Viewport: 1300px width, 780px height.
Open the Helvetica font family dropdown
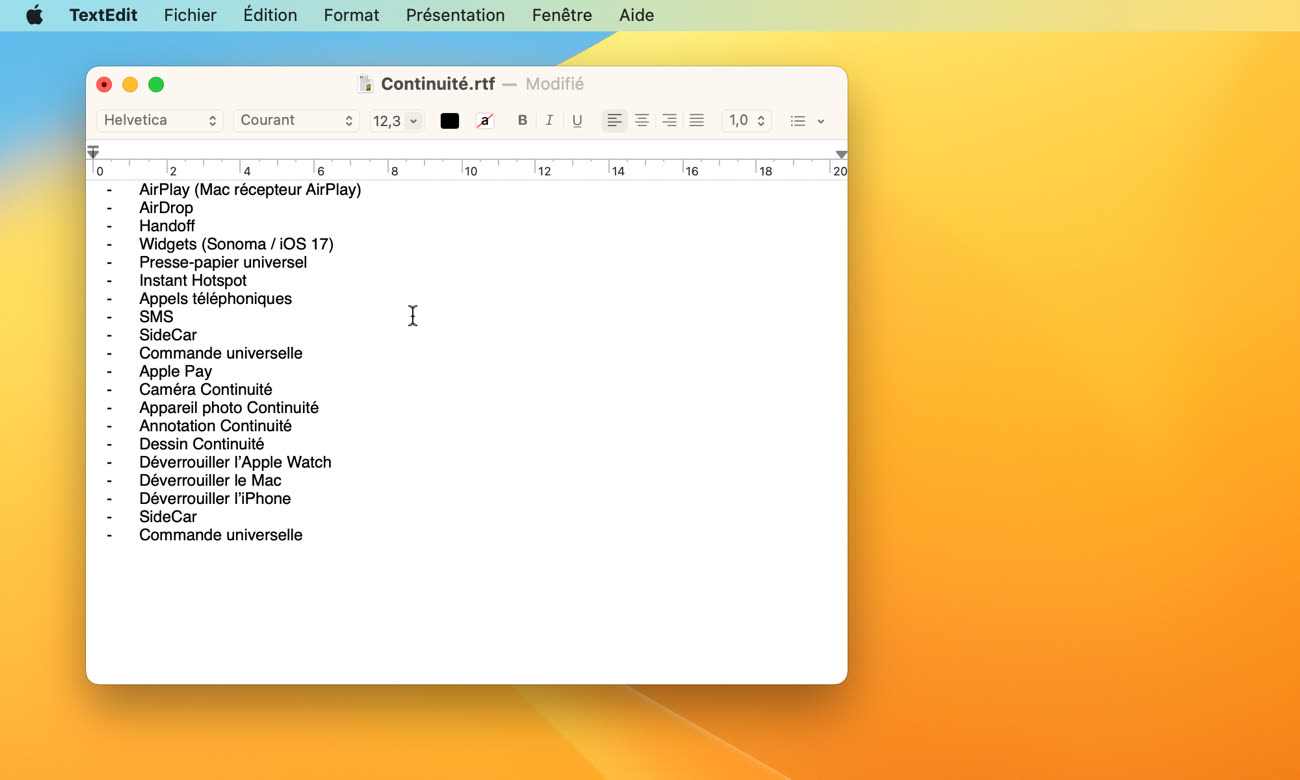[x=160, y=120]
